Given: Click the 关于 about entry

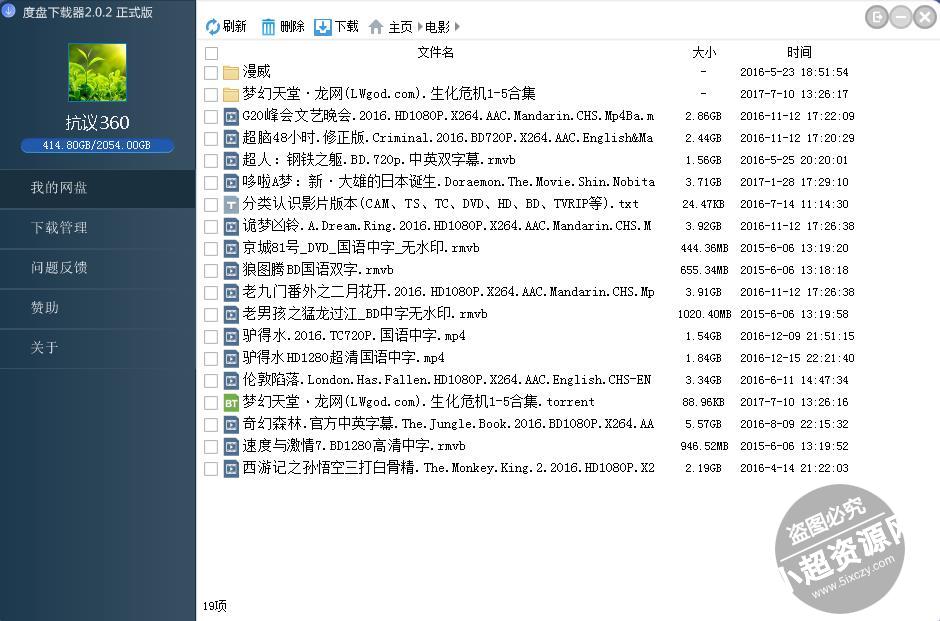Looking at the screenshot, I should (x=44, y=347).
